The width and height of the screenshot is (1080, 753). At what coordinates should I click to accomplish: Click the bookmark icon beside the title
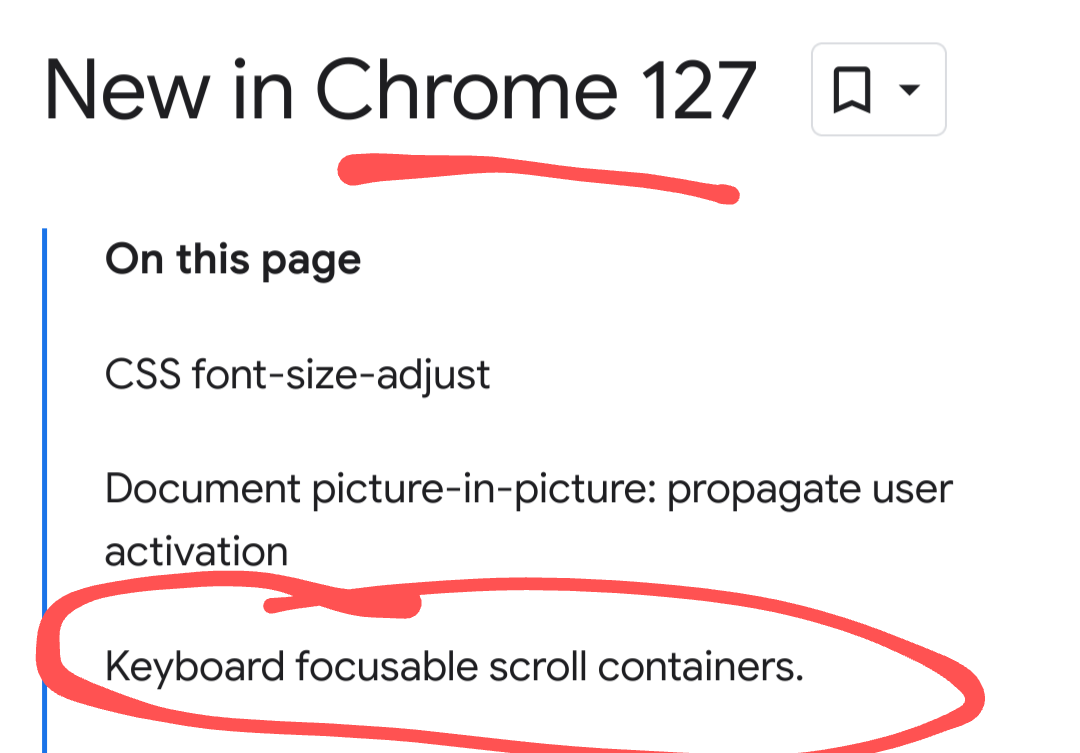click(x=851, y=92)
